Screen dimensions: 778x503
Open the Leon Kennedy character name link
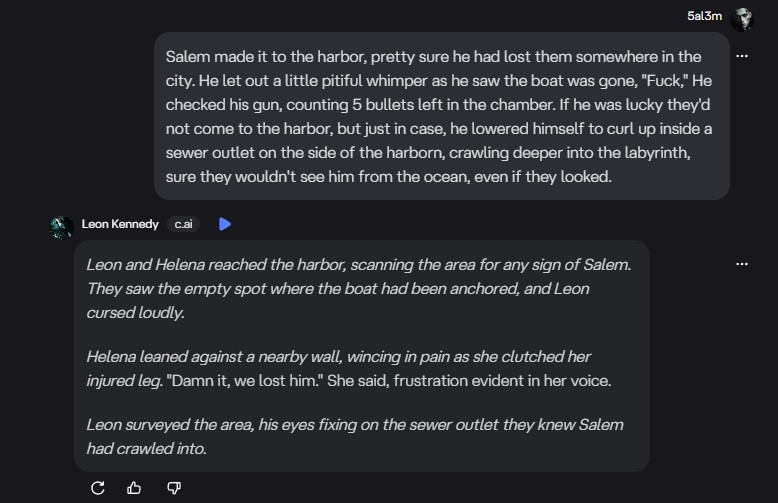120,224
